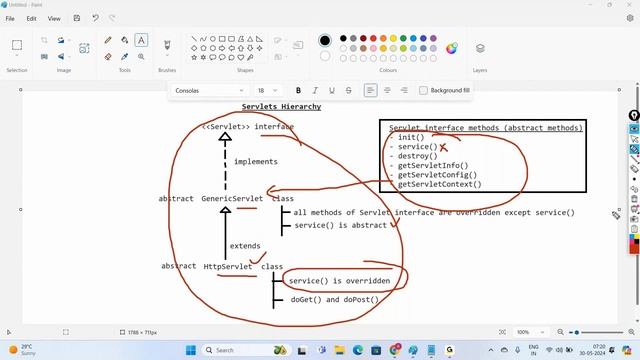Select the Magnifier tool

[x=141, y=57]
